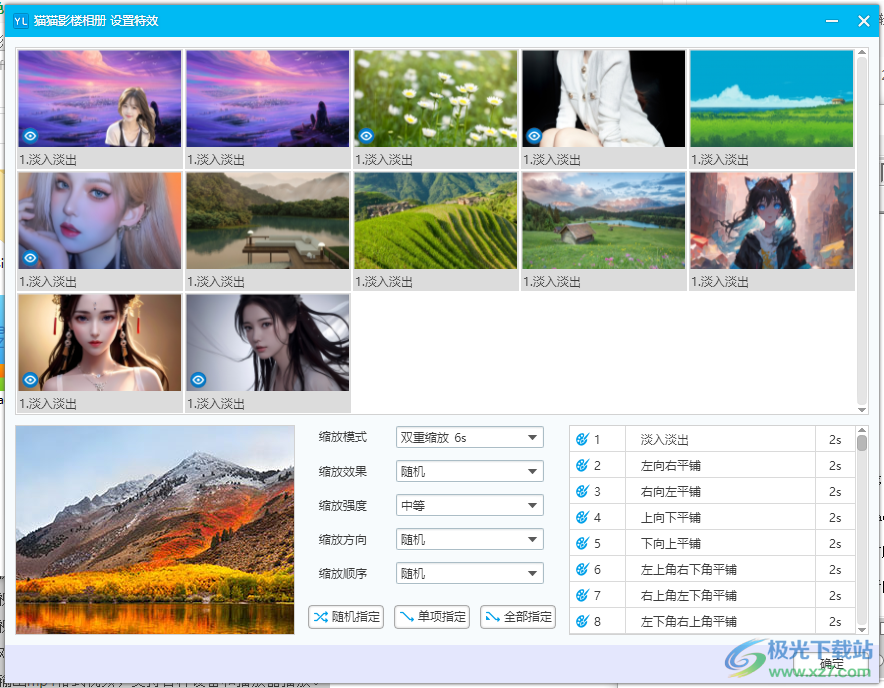This screenshot has height=688, width=884.
Task: Click the effect icon beside 右向左平铺
Action: [582, 491]
